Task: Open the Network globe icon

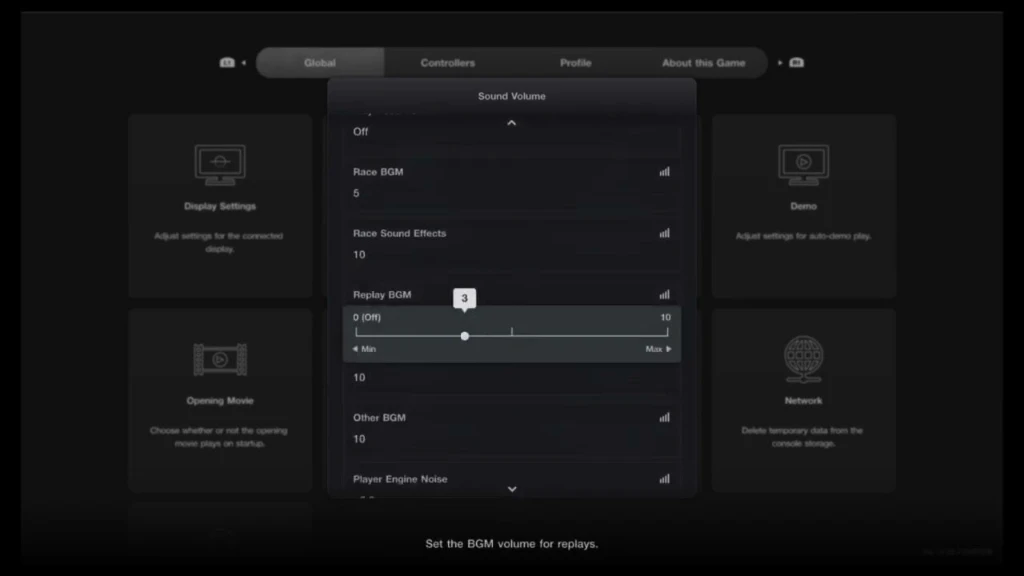Action: 803,359
